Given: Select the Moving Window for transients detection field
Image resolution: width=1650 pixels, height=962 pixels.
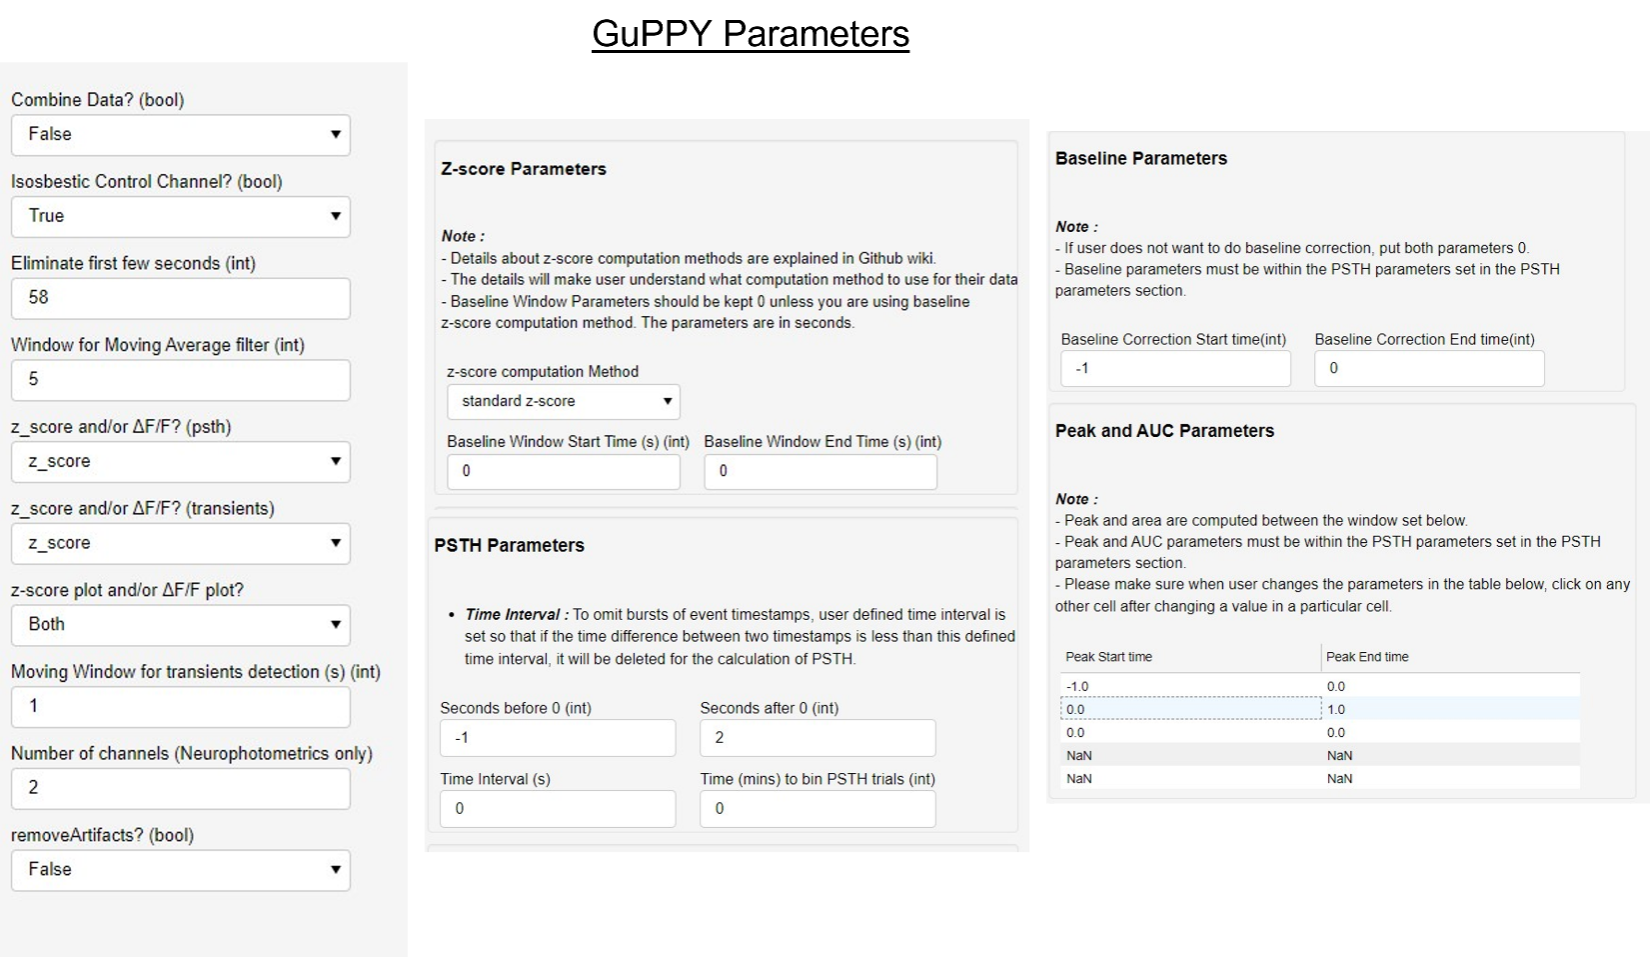Looking at the screenshot, I should click(181, 706).
